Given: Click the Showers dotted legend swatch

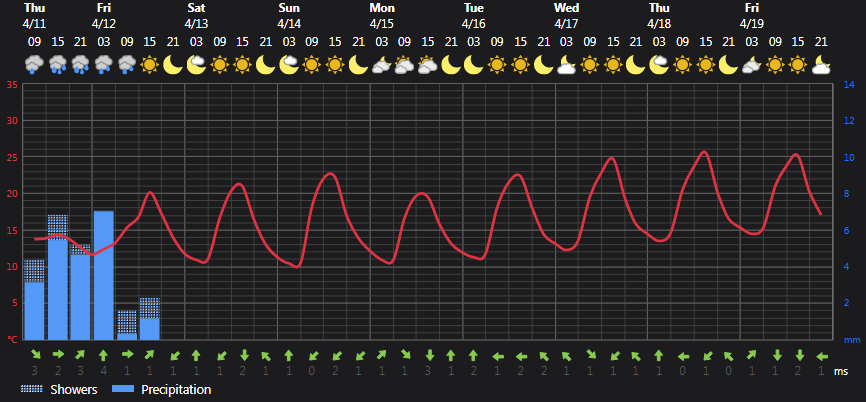Looking at the screenshot, I should 33,390.
